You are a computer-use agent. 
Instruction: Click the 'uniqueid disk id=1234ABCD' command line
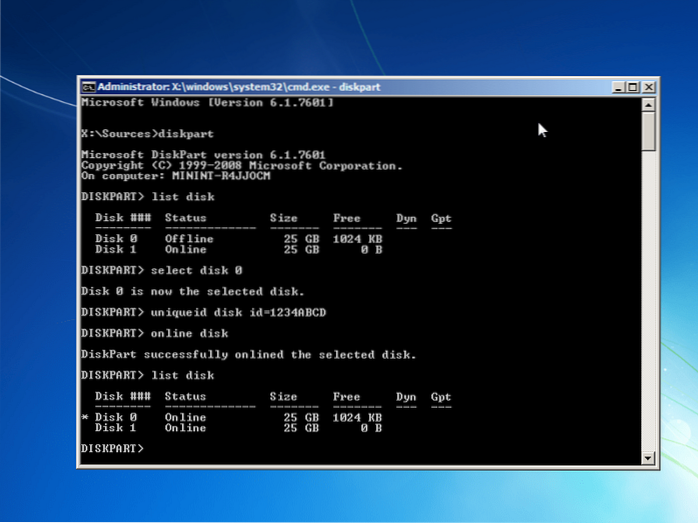tap(203, 312)
